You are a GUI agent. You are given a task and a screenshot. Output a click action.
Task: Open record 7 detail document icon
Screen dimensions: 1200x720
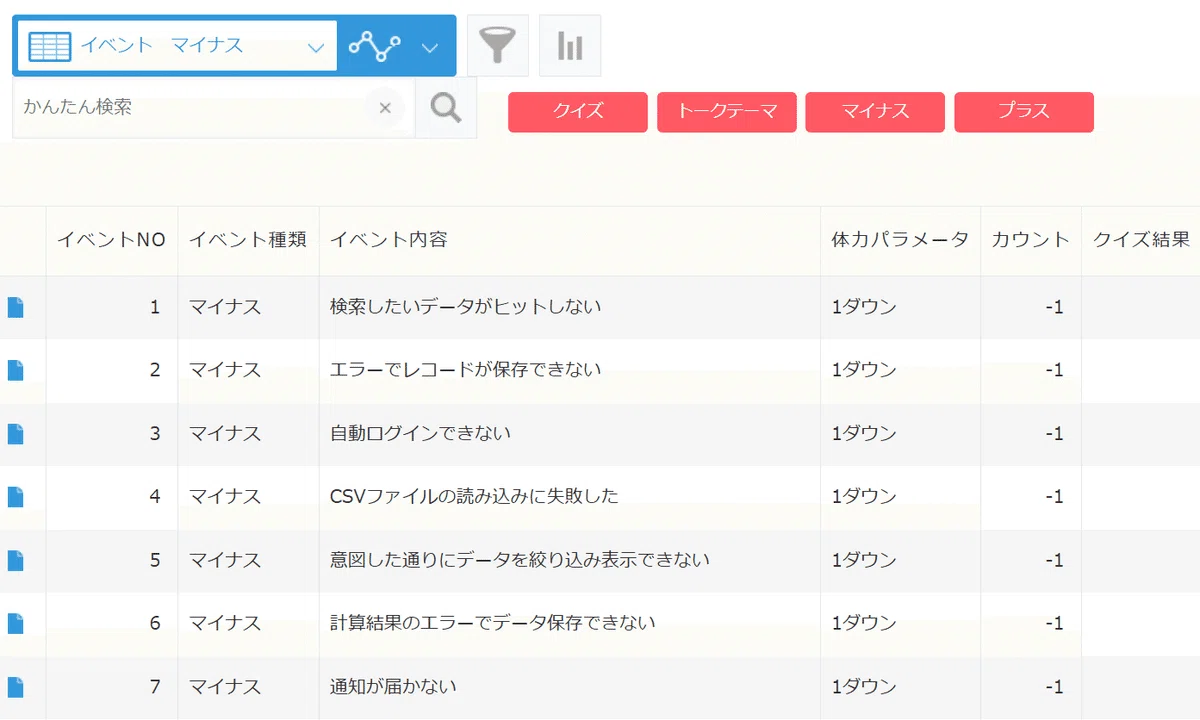pyautogui.click(x=15, y=687)
